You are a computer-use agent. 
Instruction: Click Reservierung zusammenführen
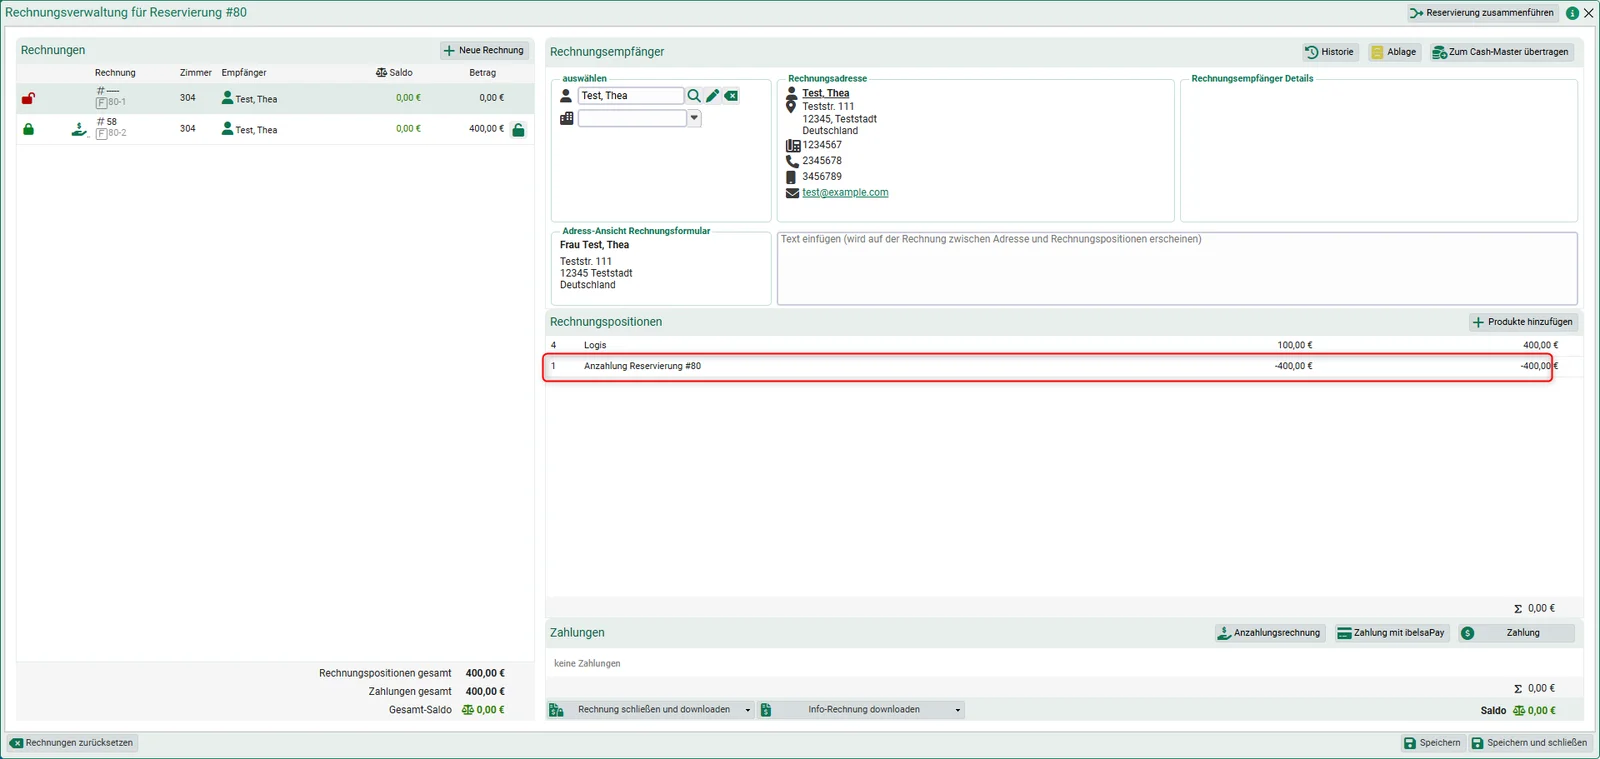coord(1481,13)
